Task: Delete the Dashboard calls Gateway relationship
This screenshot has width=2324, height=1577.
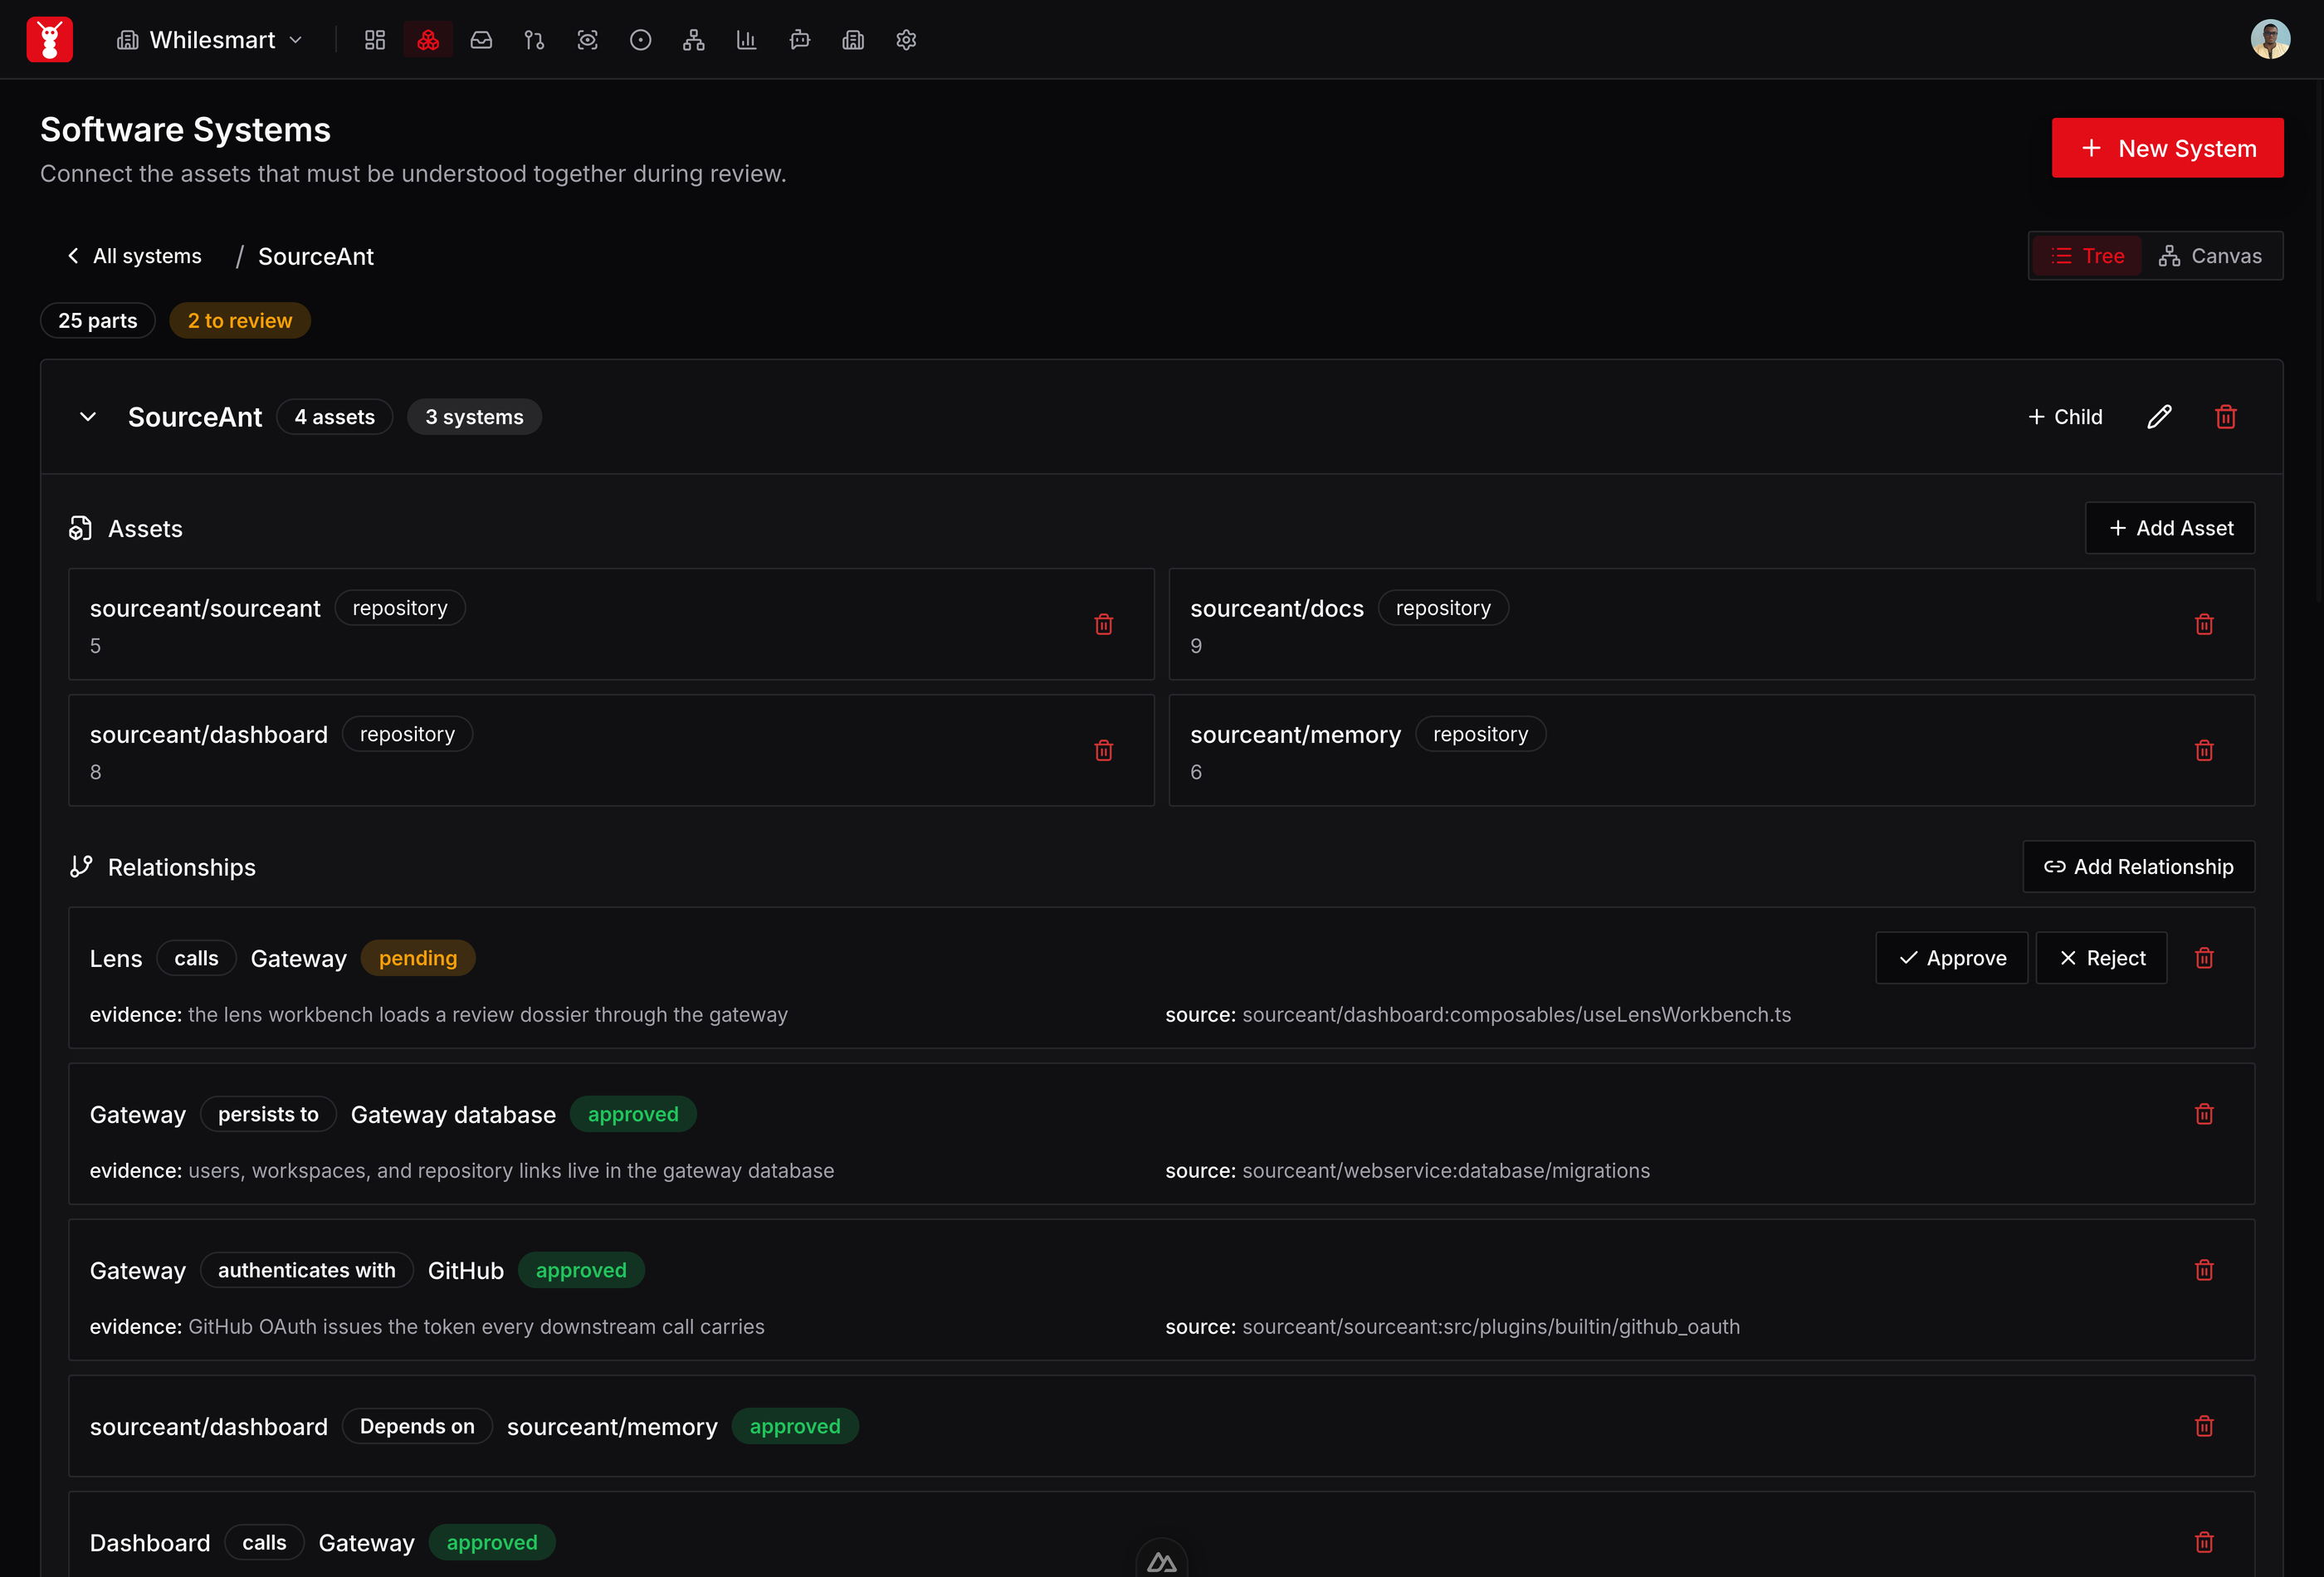Action: coord(2204,1542)
